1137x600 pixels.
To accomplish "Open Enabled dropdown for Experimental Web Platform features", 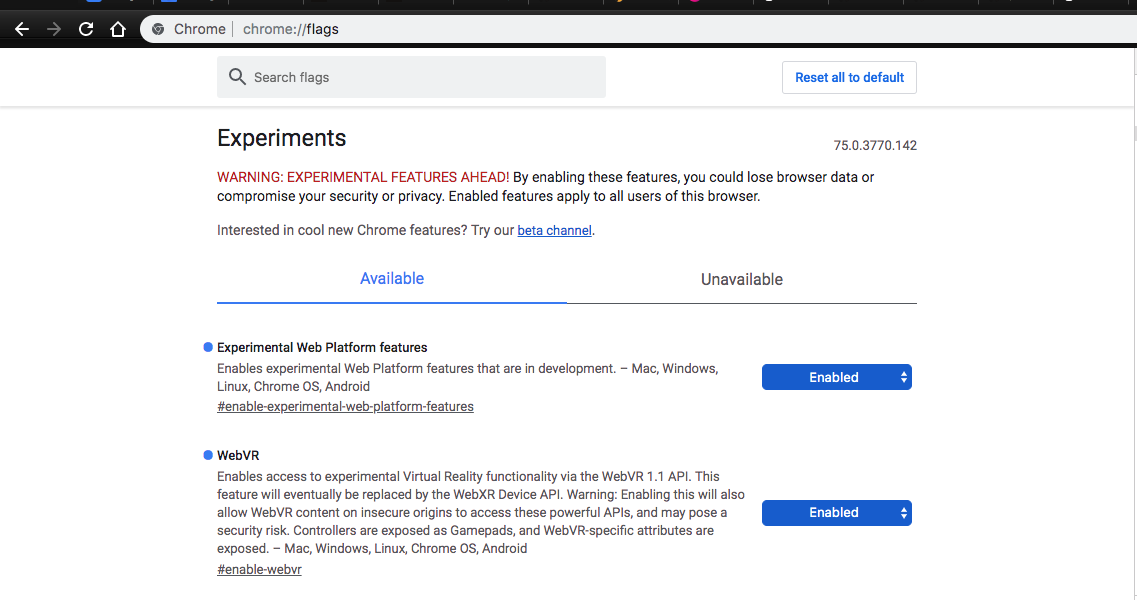I will click(837, 377).
